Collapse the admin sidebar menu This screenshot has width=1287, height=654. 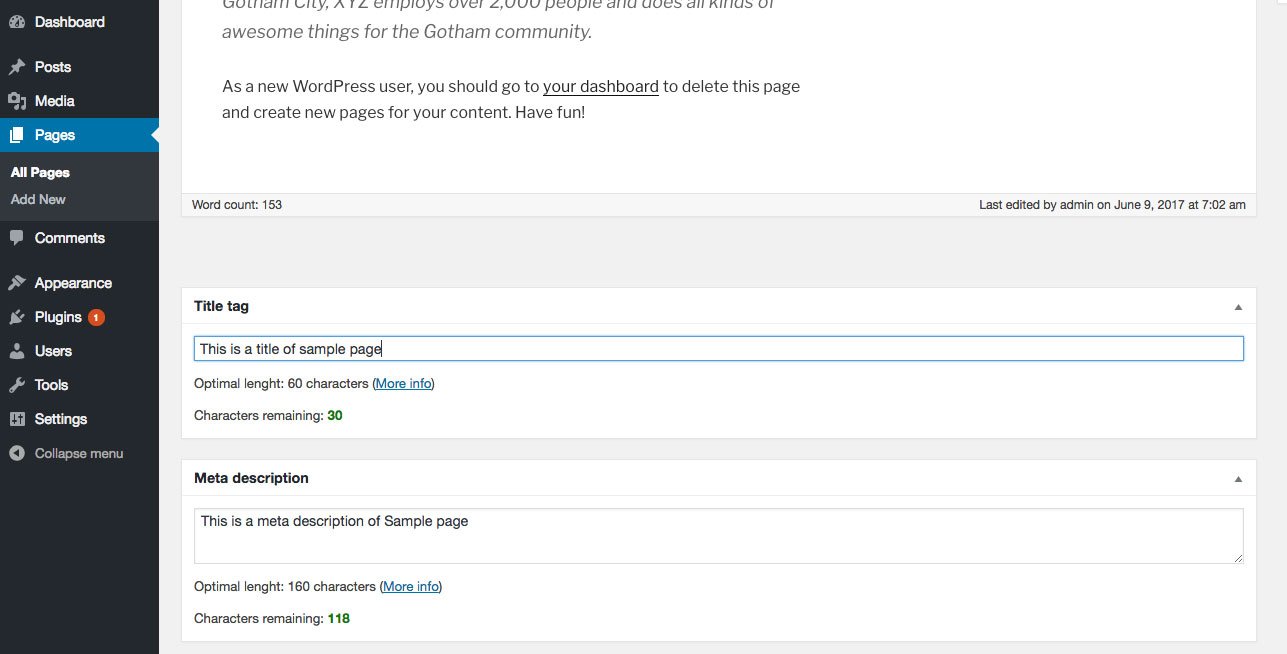(66, 453)
